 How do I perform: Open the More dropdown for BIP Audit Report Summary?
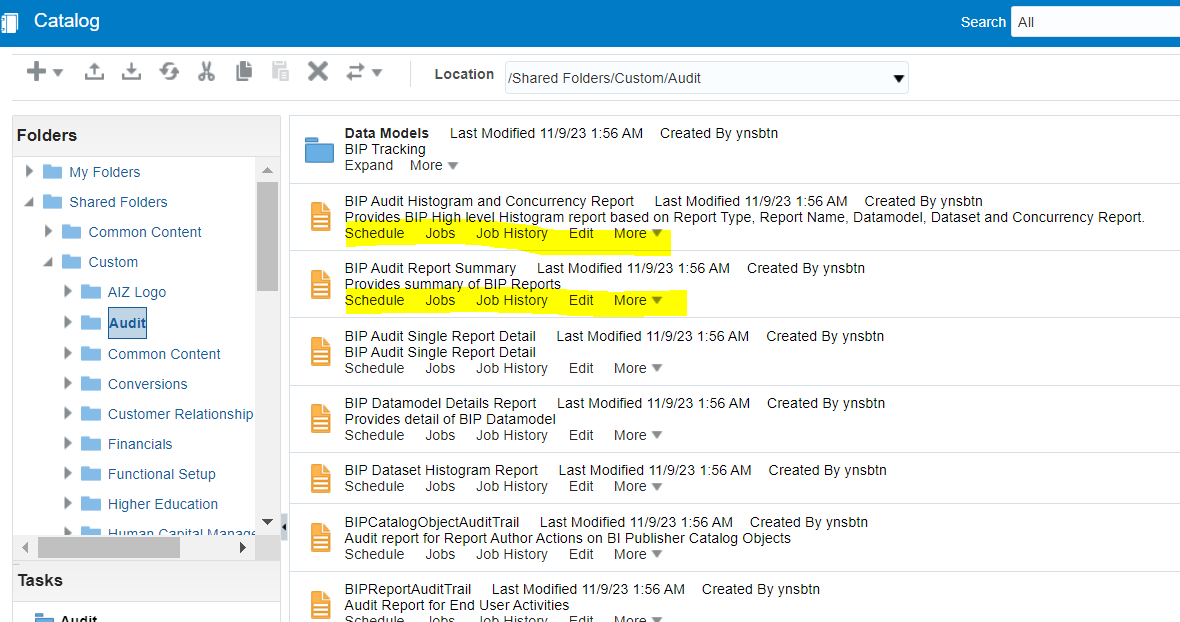pos(637,300)
